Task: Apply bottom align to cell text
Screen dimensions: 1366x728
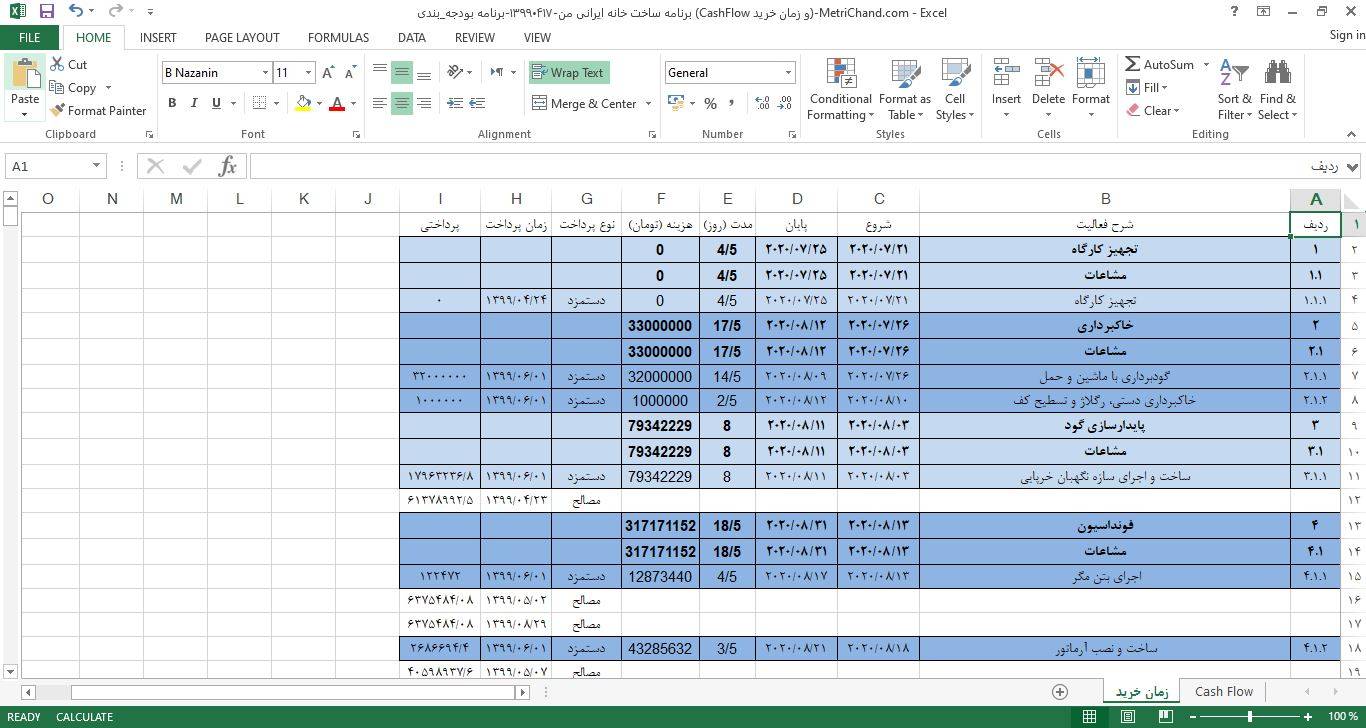Action: pos(424,73)
